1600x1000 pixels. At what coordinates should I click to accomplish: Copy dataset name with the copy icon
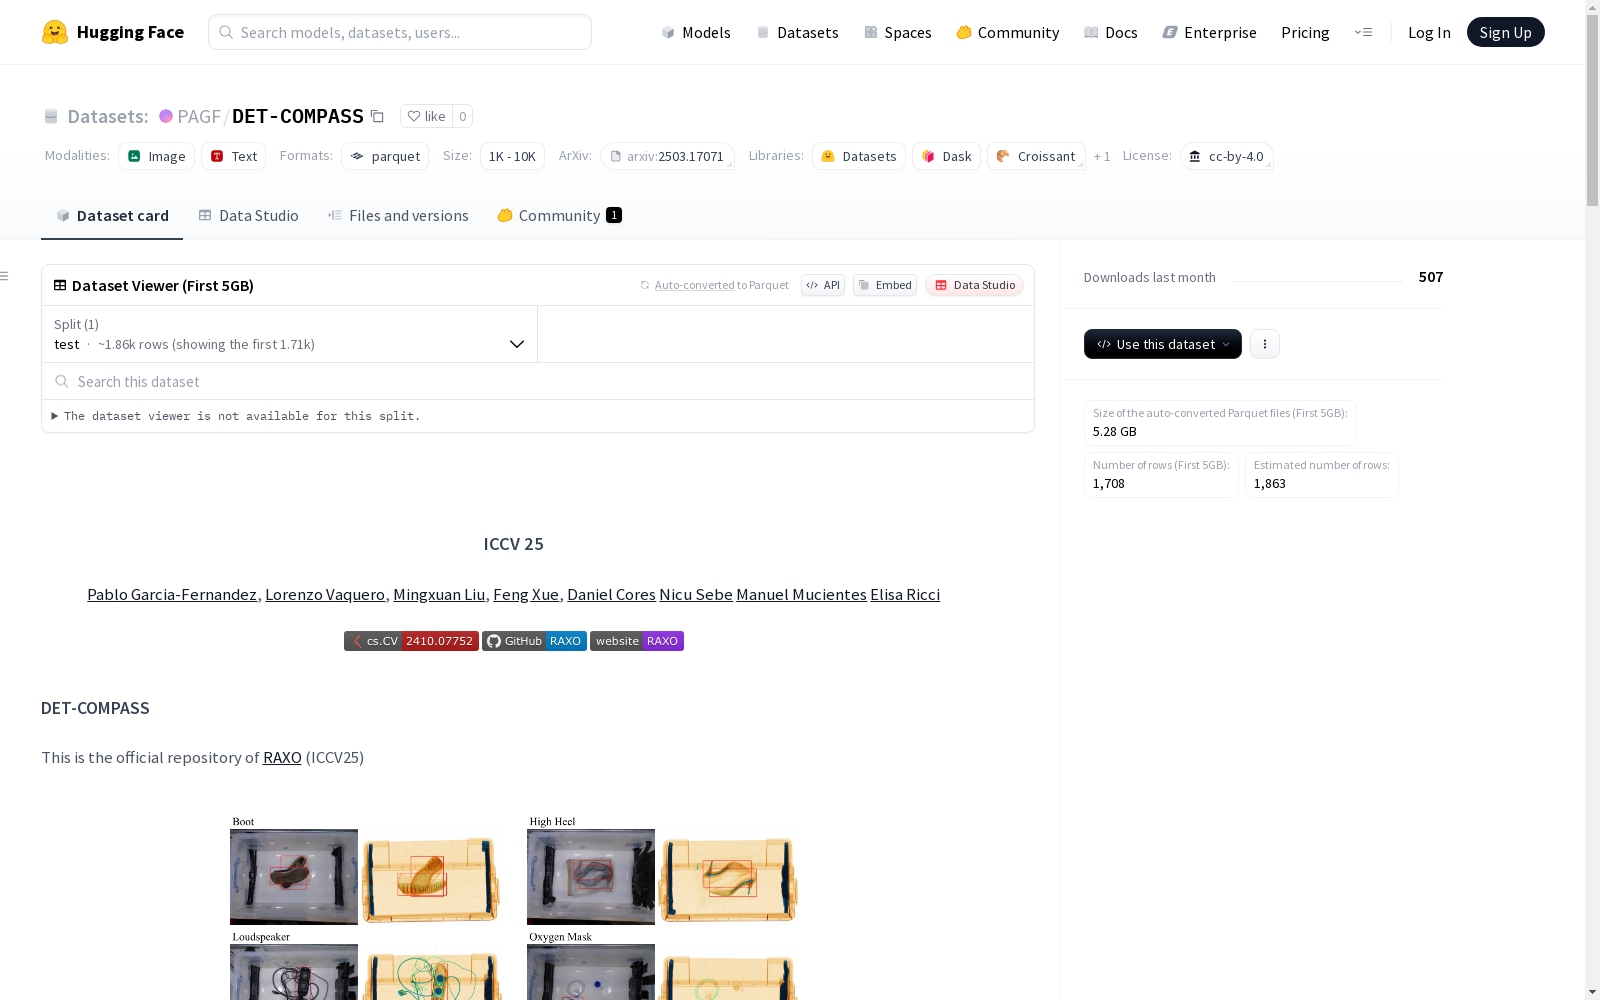[x=377, y=116]
